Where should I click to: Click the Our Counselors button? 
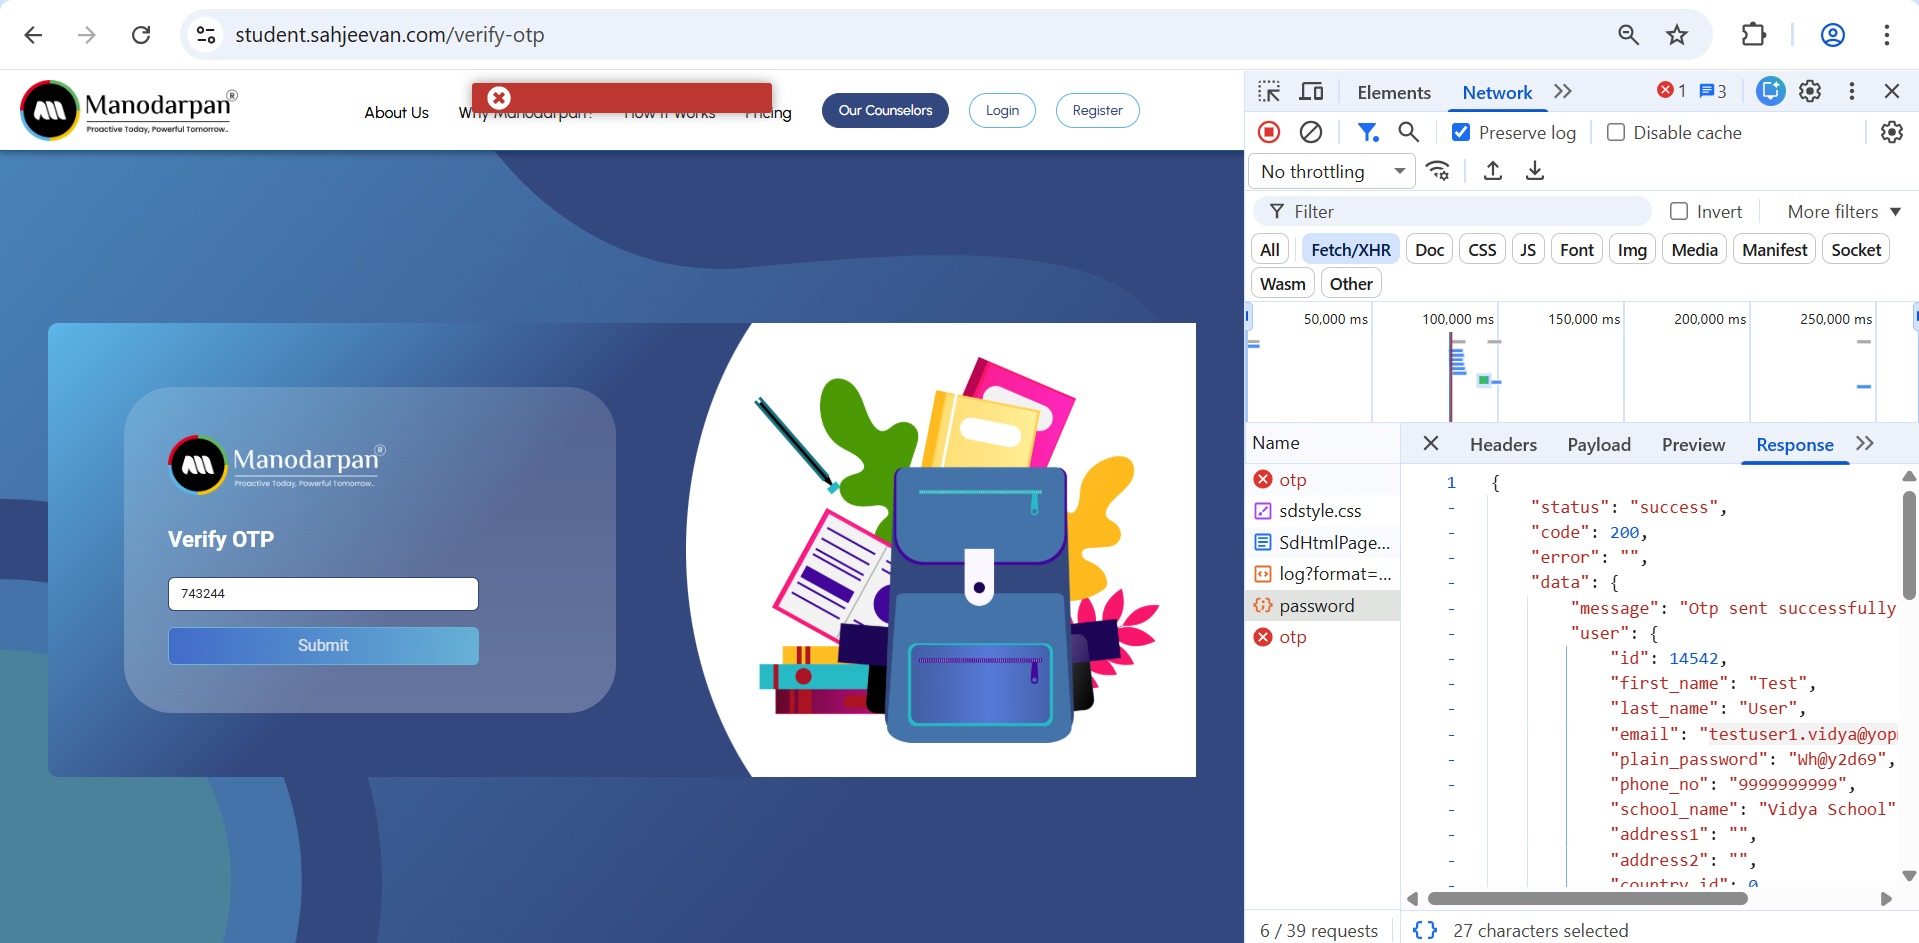point(885,110)
